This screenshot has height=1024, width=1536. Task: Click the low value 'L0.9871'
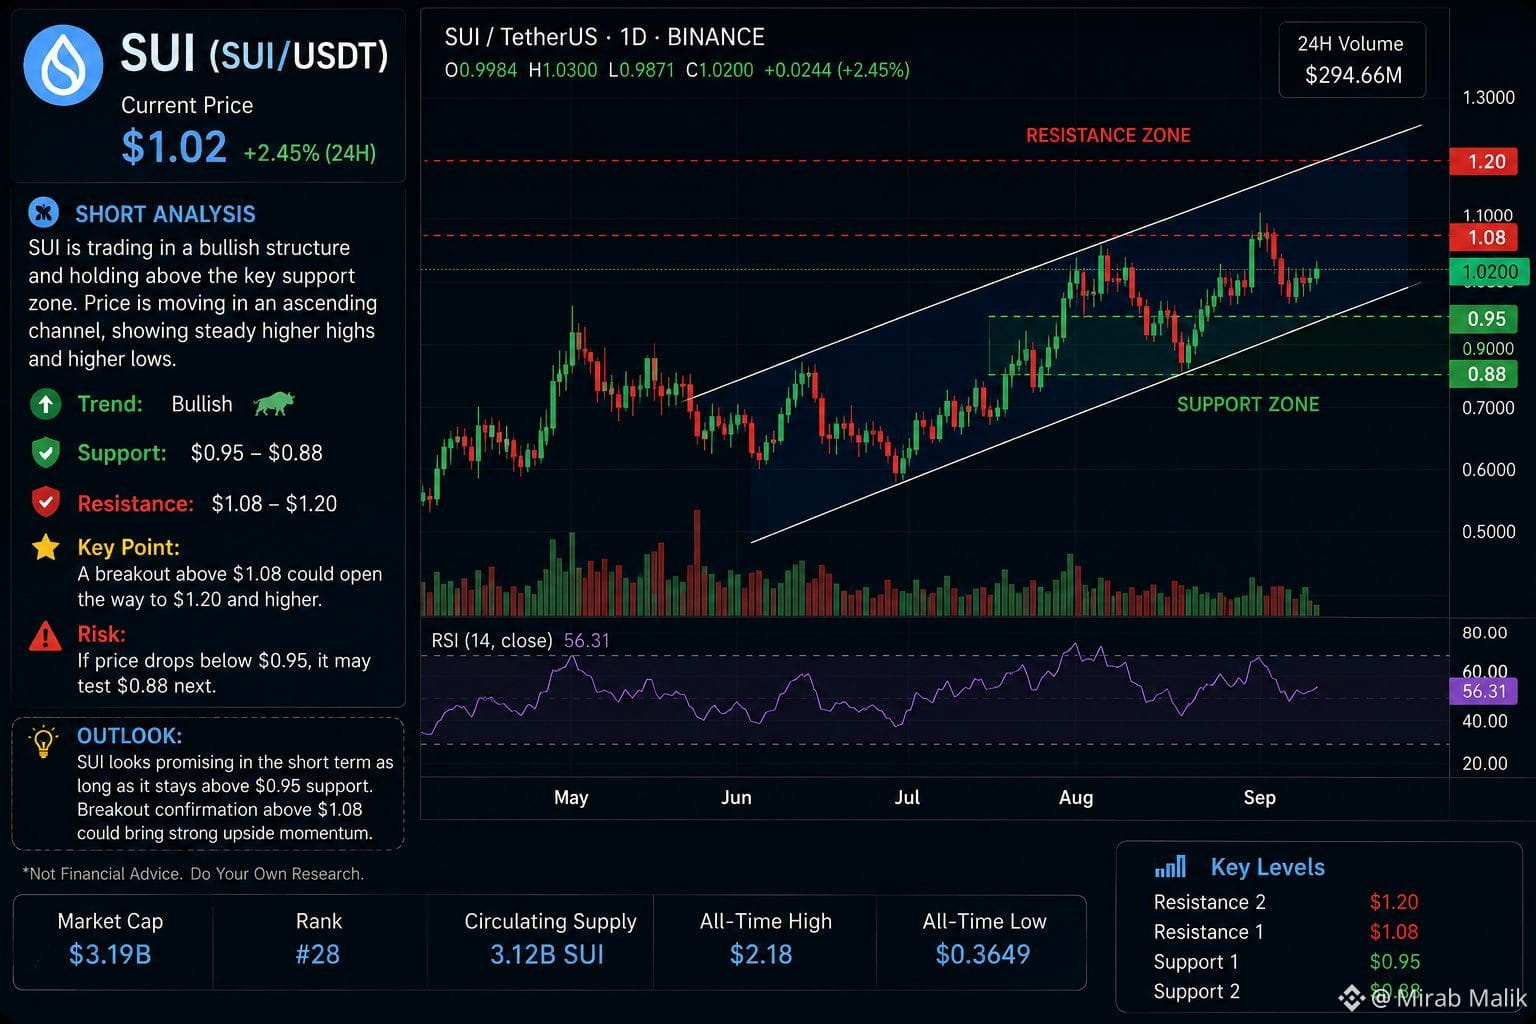pyautogui.click(x=641, y=70)
